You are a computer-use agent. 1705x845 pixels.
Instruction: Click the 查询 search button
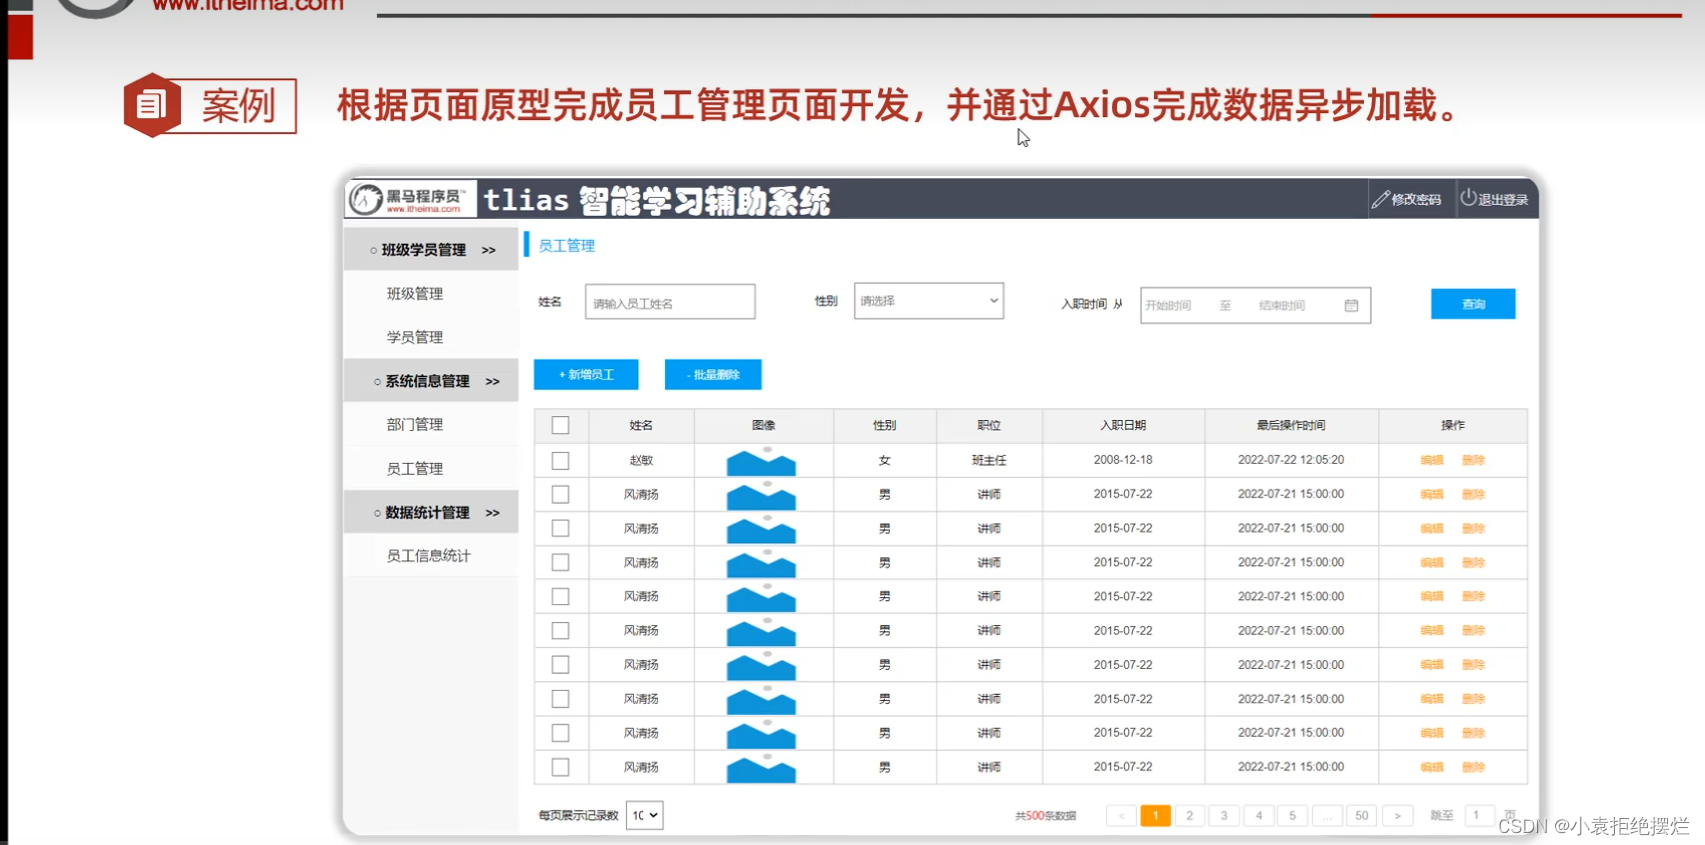[1473, 304]
